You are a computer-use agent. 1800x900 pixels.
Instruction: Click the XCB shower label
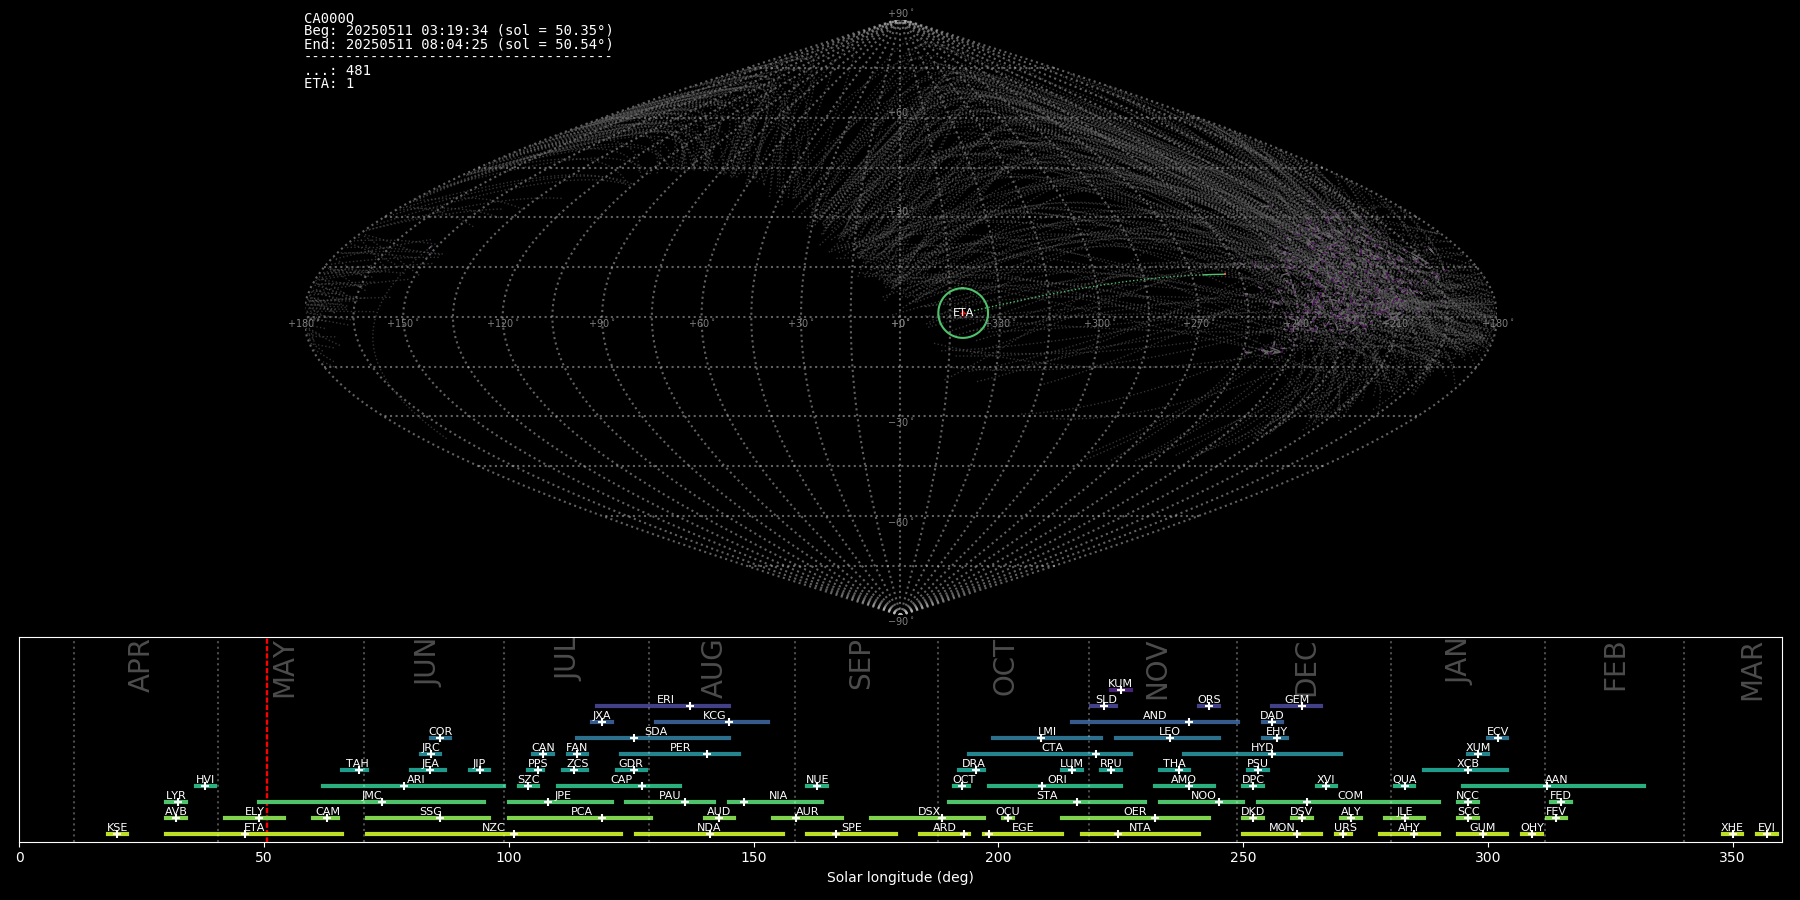pos(1468,764)
